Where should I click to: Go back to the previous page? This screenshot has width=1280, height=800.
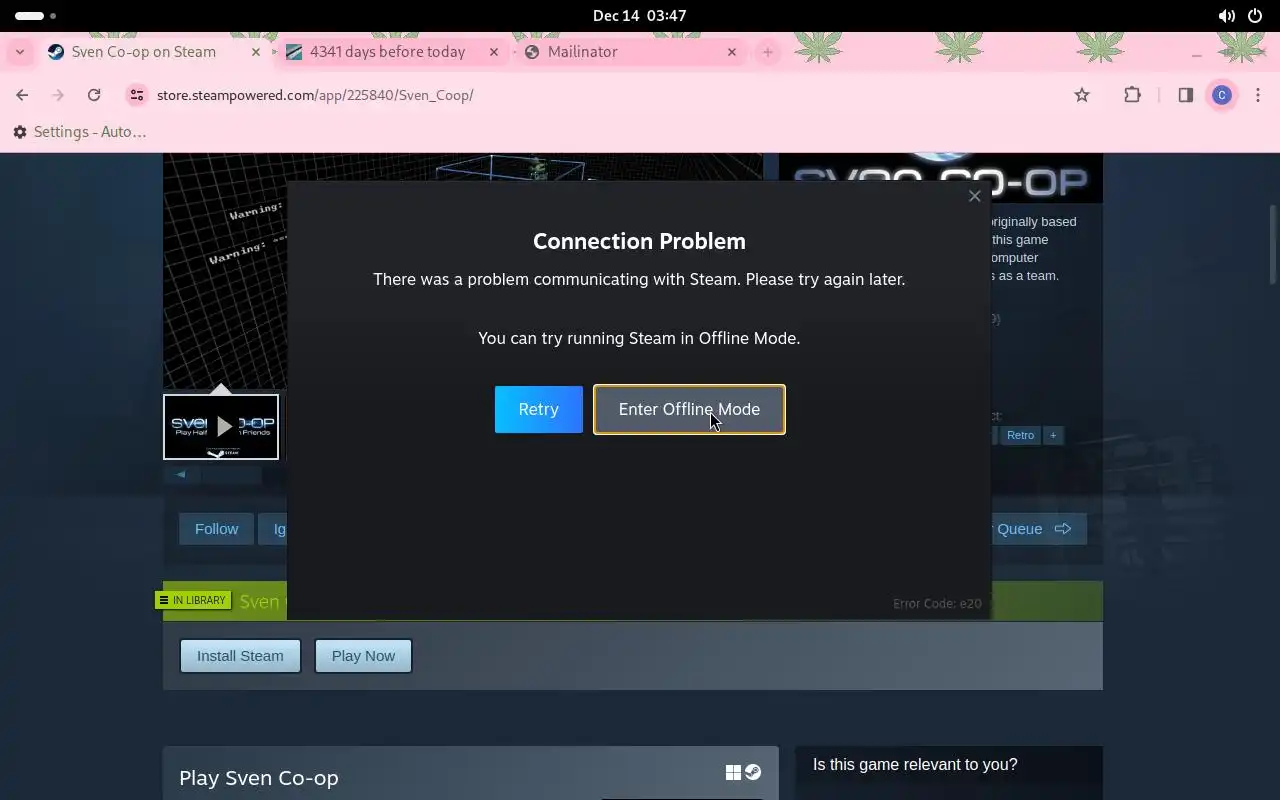click(22, 95)
